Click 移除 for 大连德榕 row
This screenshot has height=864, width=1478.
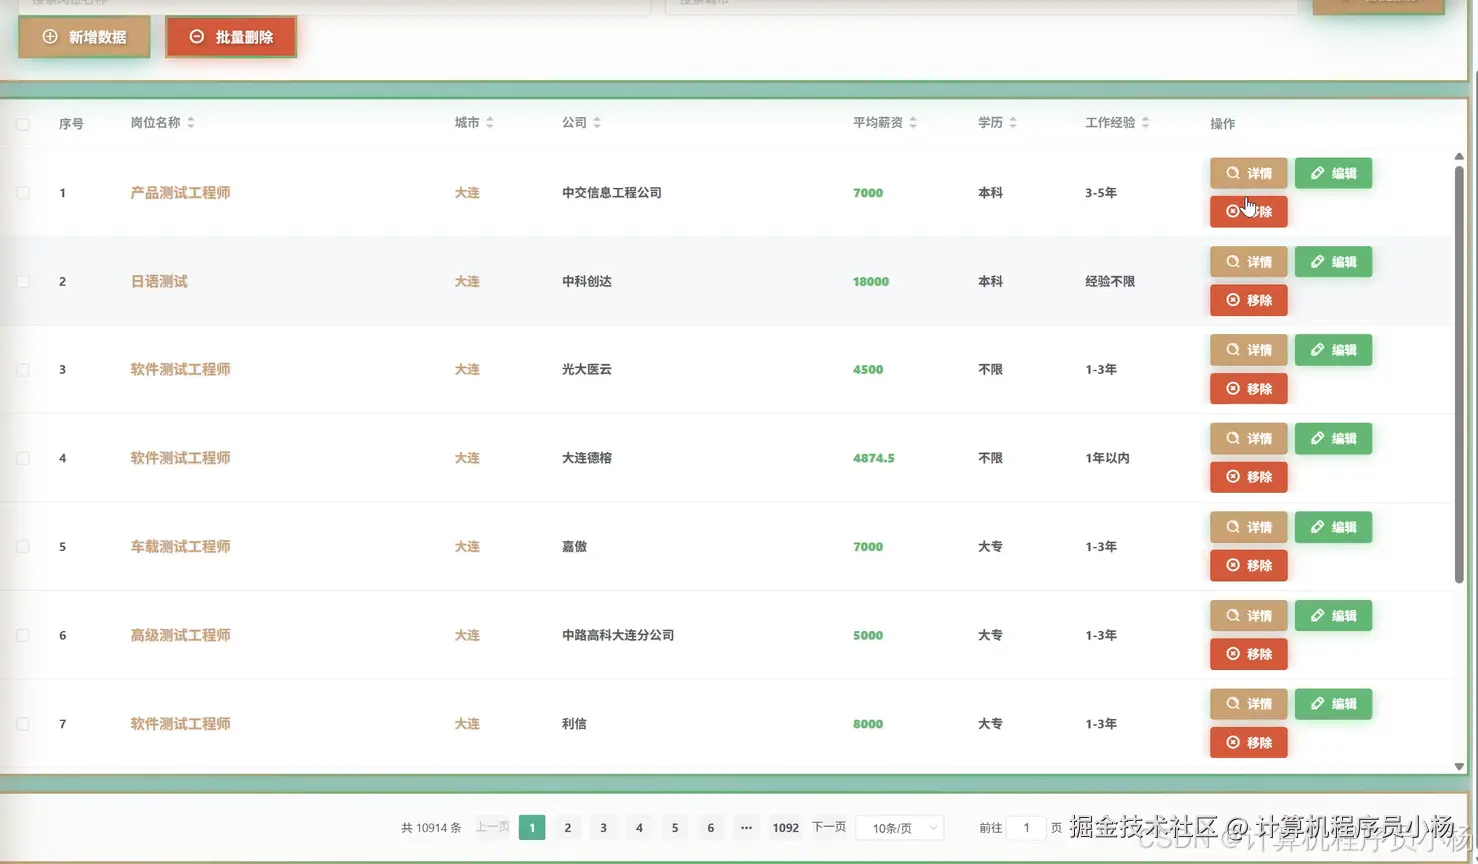pos(1249,477)
